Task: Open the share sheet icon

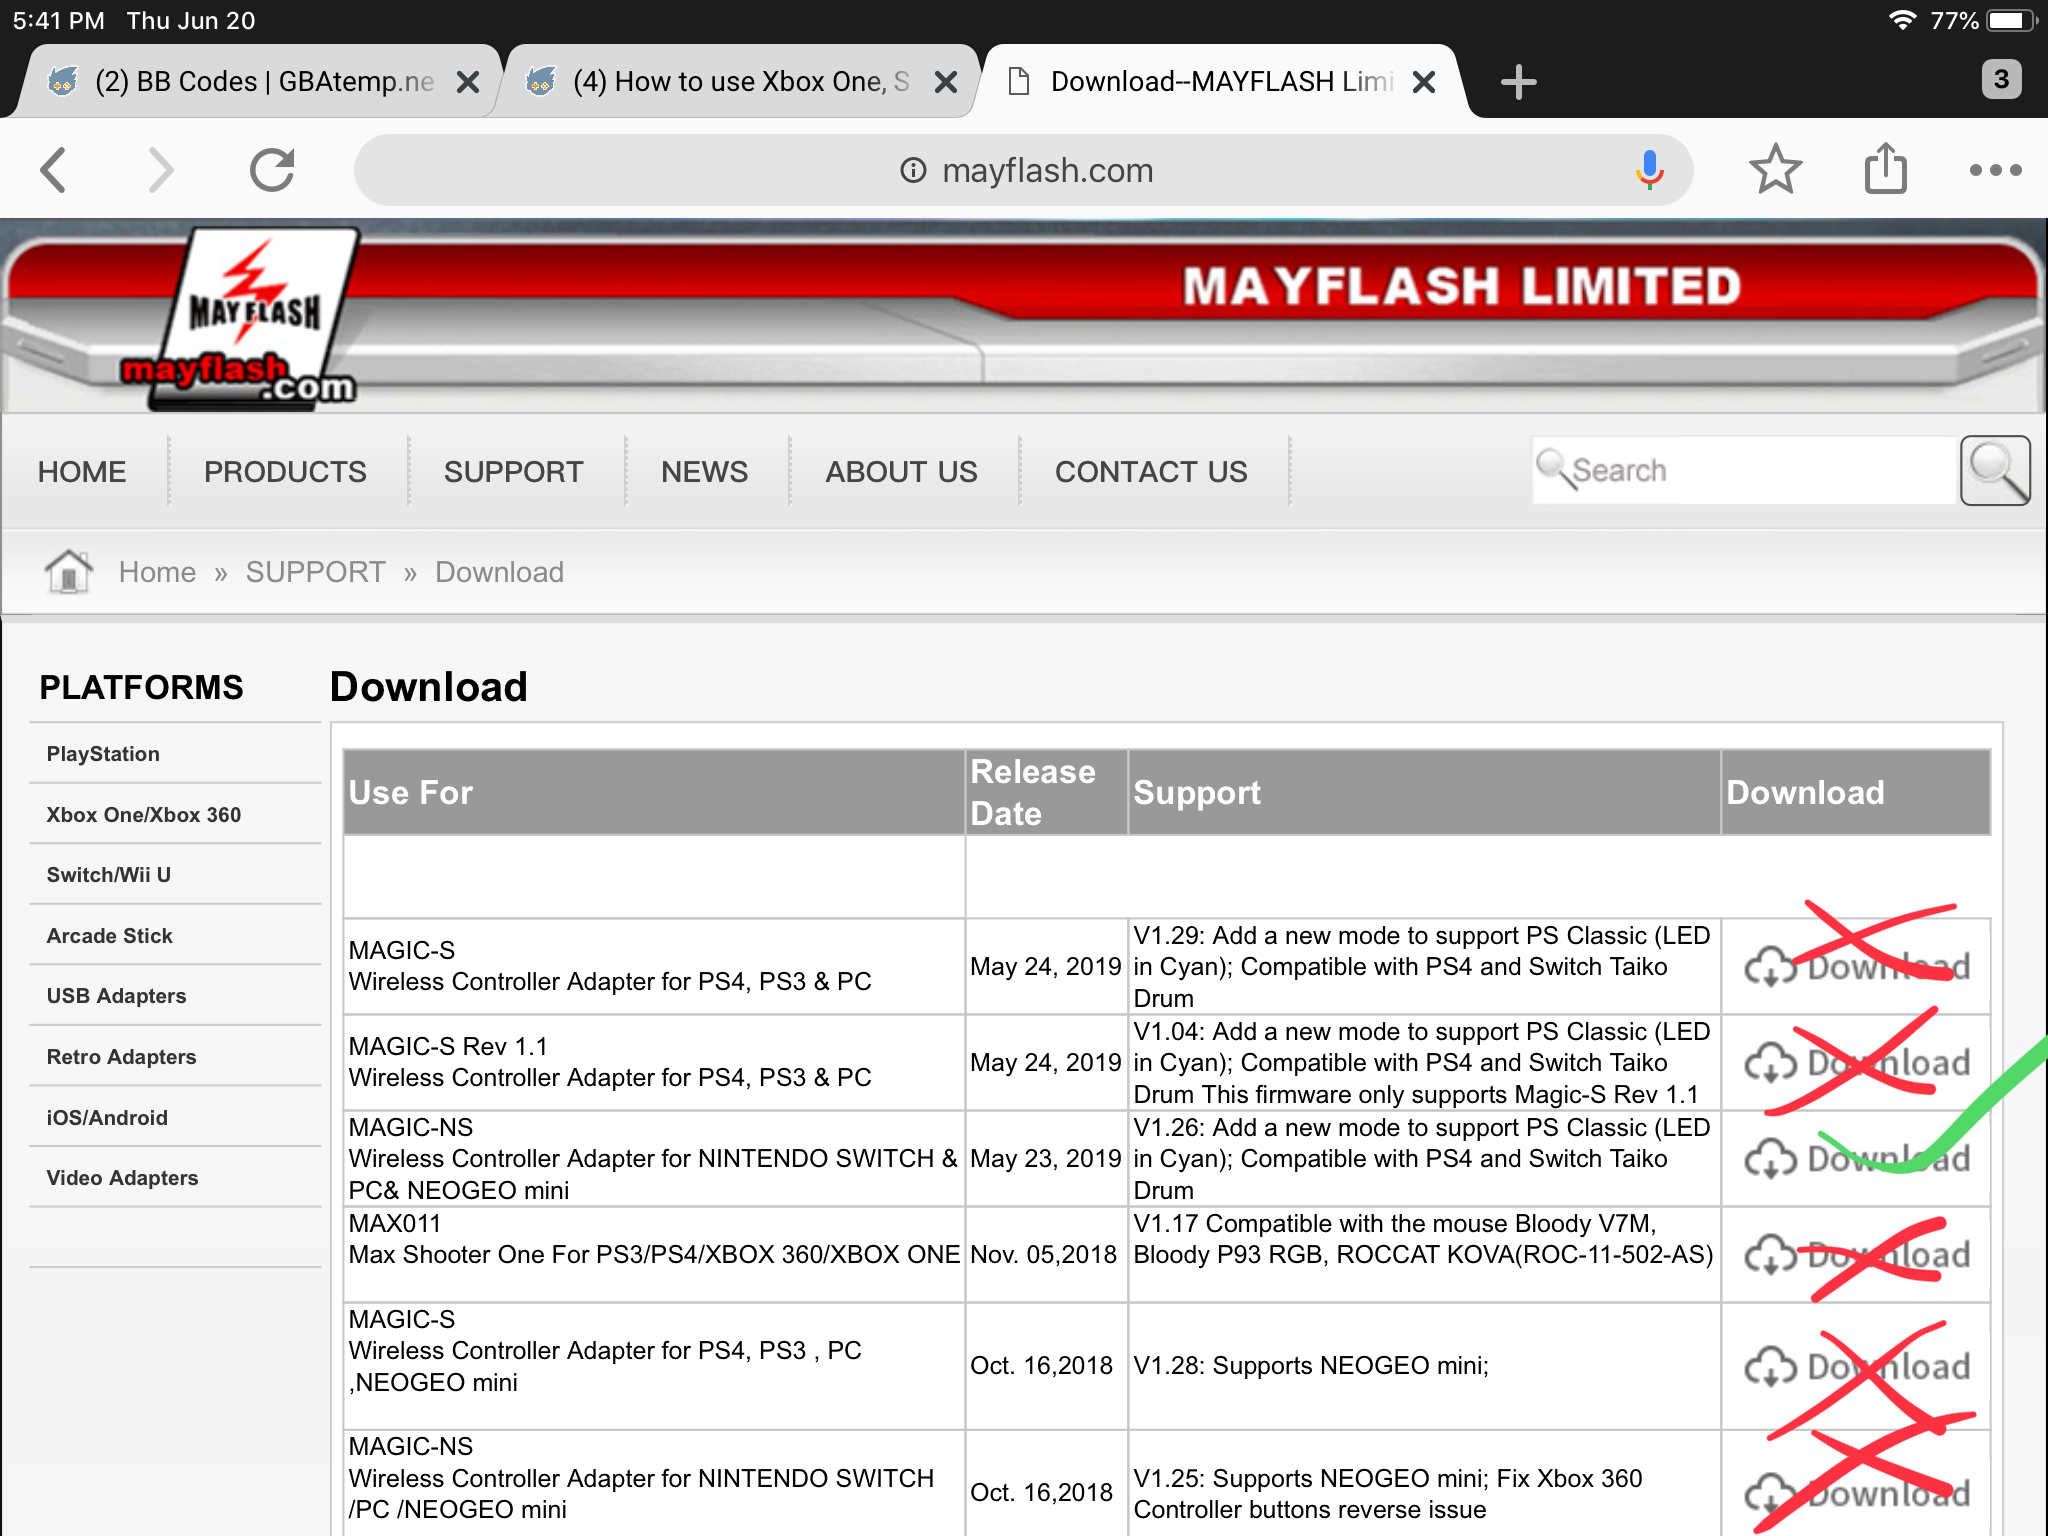Action: pyautogui.click(x=1886, y=168)
